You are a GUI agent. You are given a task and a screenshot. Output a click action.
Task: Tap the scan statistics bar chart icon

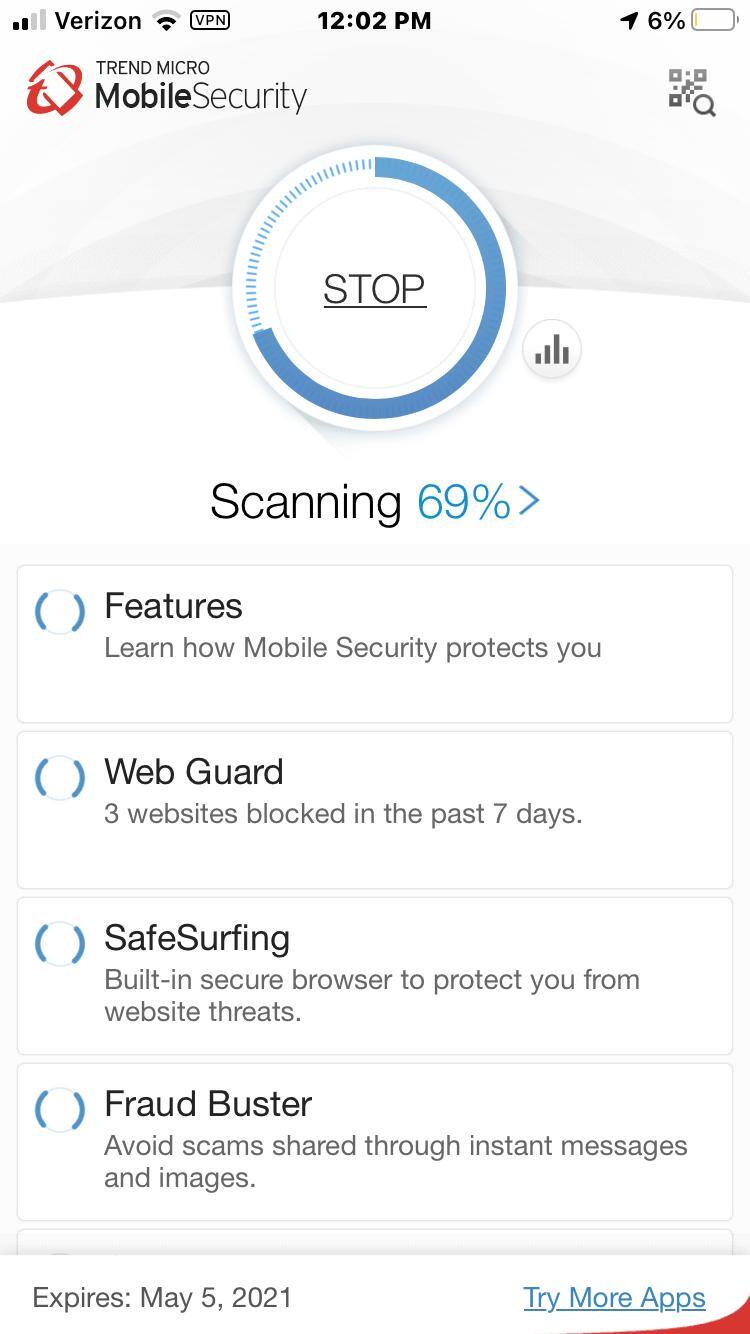[x=552, y=350]
